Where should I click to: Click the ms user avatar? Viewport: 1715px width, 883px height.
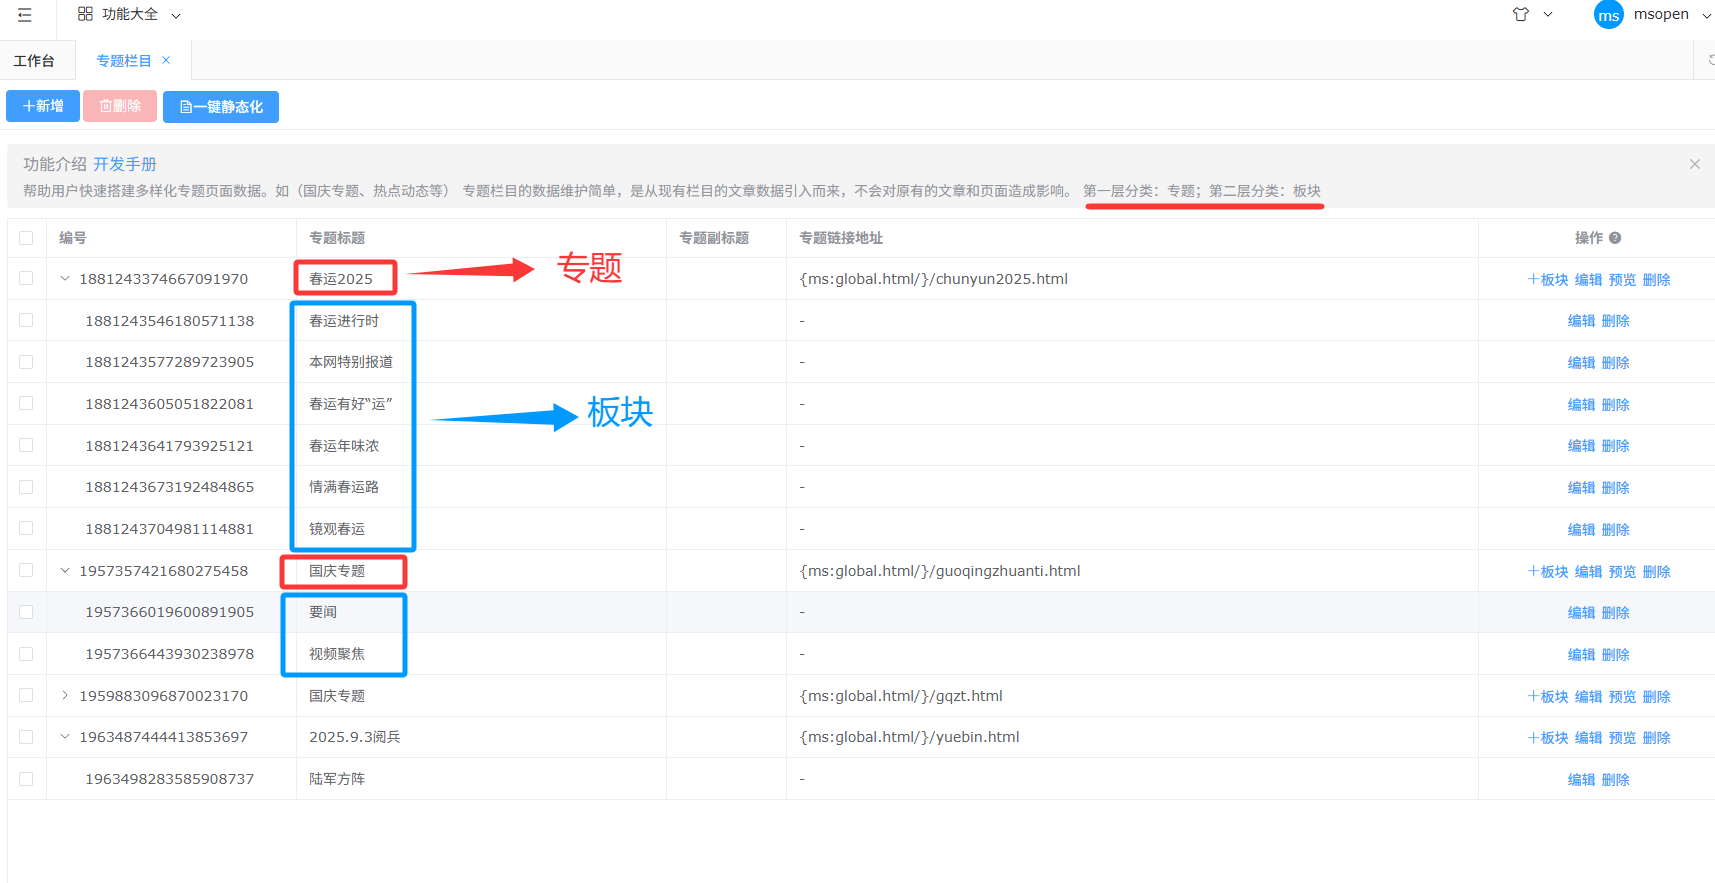pos(1608,15)
